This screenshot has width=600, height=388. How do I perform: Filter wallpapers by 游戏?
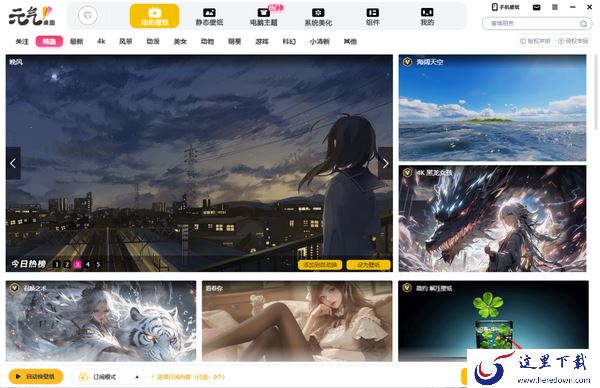pyautogui.click(x=262, y=41)
